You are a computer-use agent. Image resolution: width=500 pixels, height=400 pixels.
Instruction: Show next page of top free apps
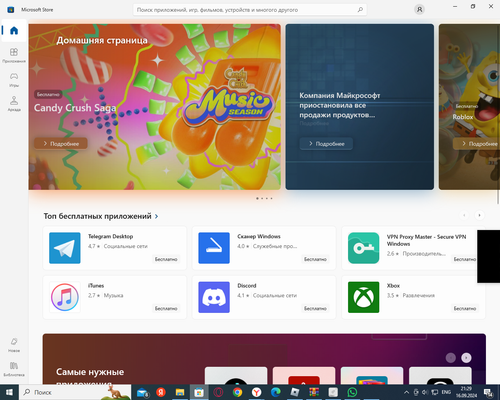(x=479, y=215)
